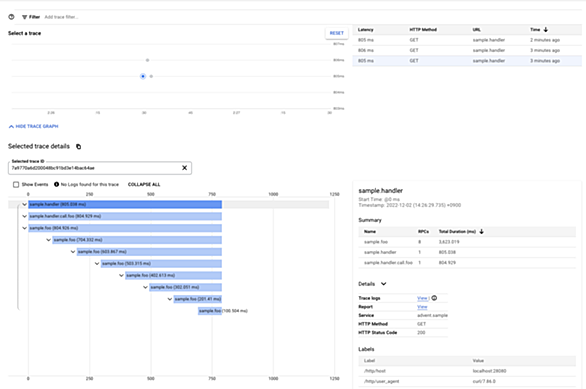This screenshot has width=586, height=389.
Task: Click the summary Name column header
Action: pos(370,232)
